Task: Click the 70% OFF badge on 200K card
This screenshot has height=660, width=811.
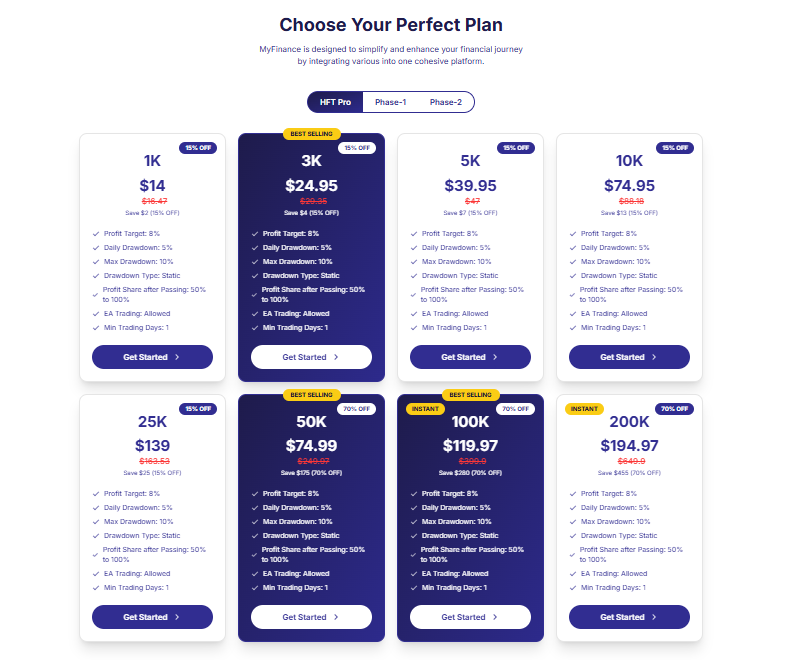Action: click(674, 409)
